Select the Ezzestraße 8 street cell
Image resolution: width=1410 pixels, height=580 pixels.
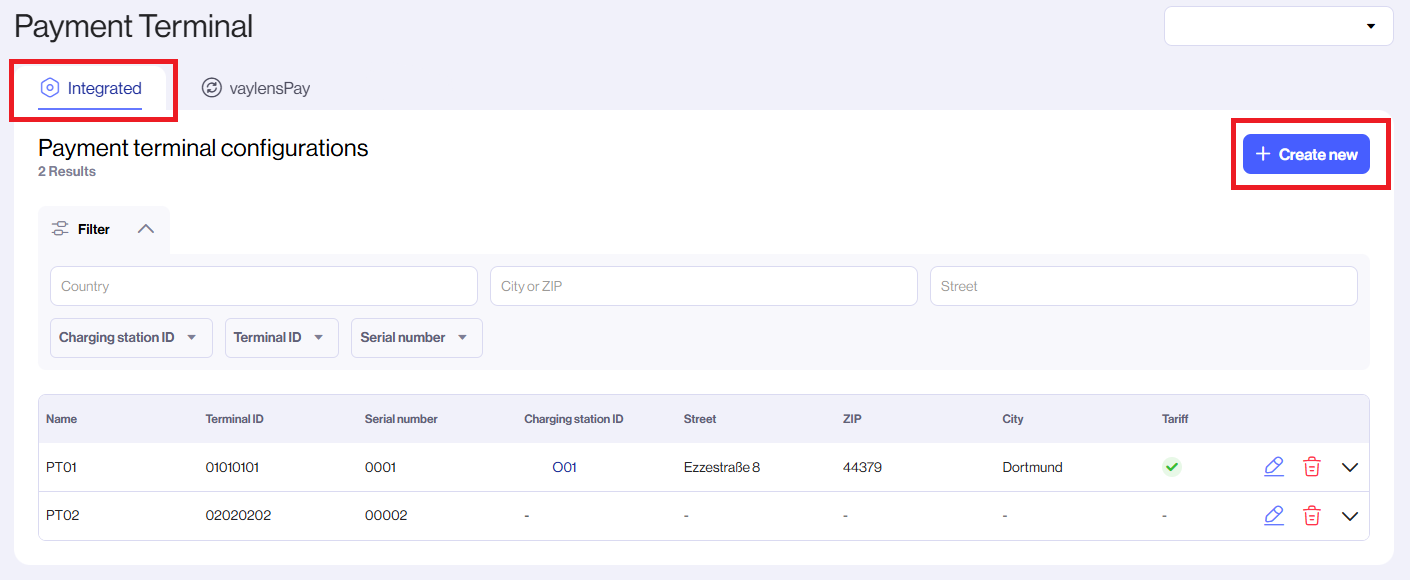click(722, 467)
